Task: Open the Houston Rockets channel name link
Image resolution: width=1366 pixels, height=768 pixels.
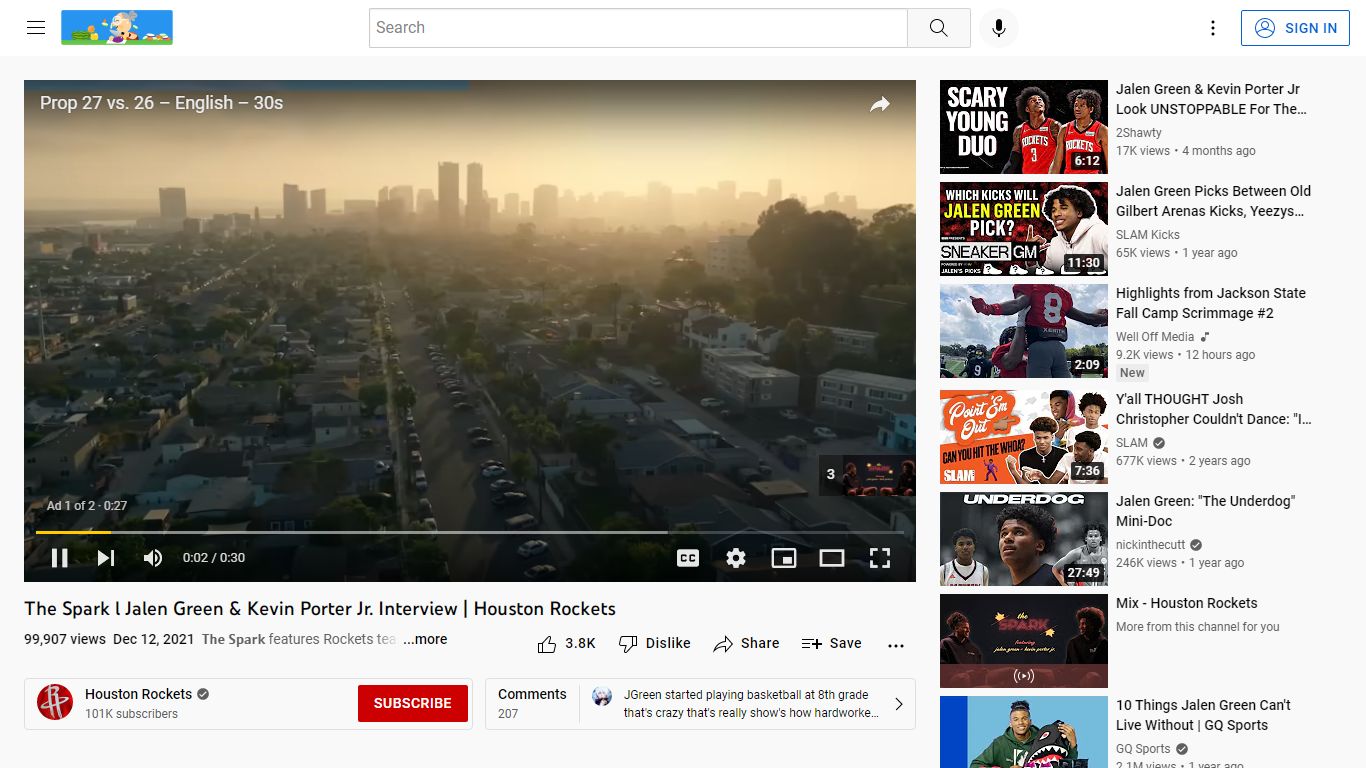Action: click(x=139, y=694)
